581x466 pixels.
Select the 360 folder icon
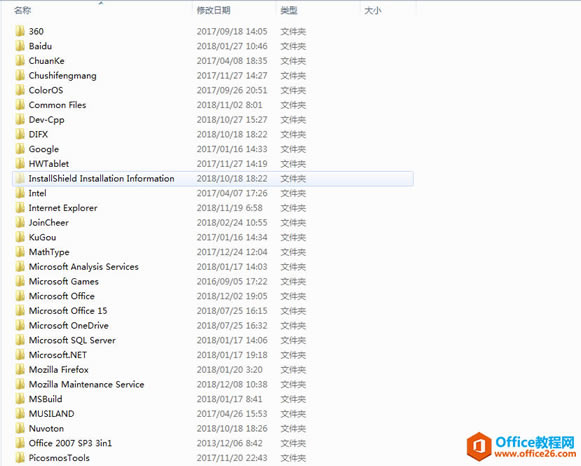coord(20,31)
